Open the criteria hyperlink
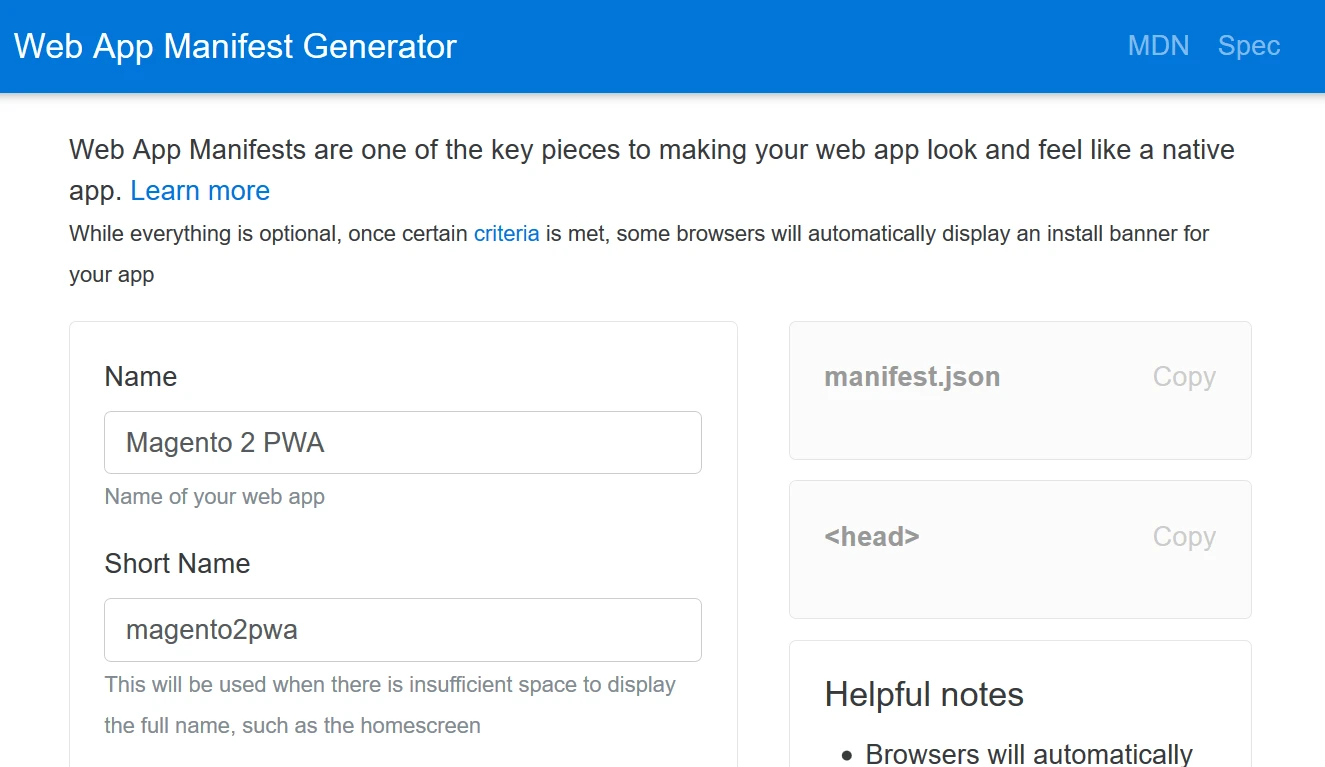The width and height of the screenshot is (1325, 767). [506, 234]
